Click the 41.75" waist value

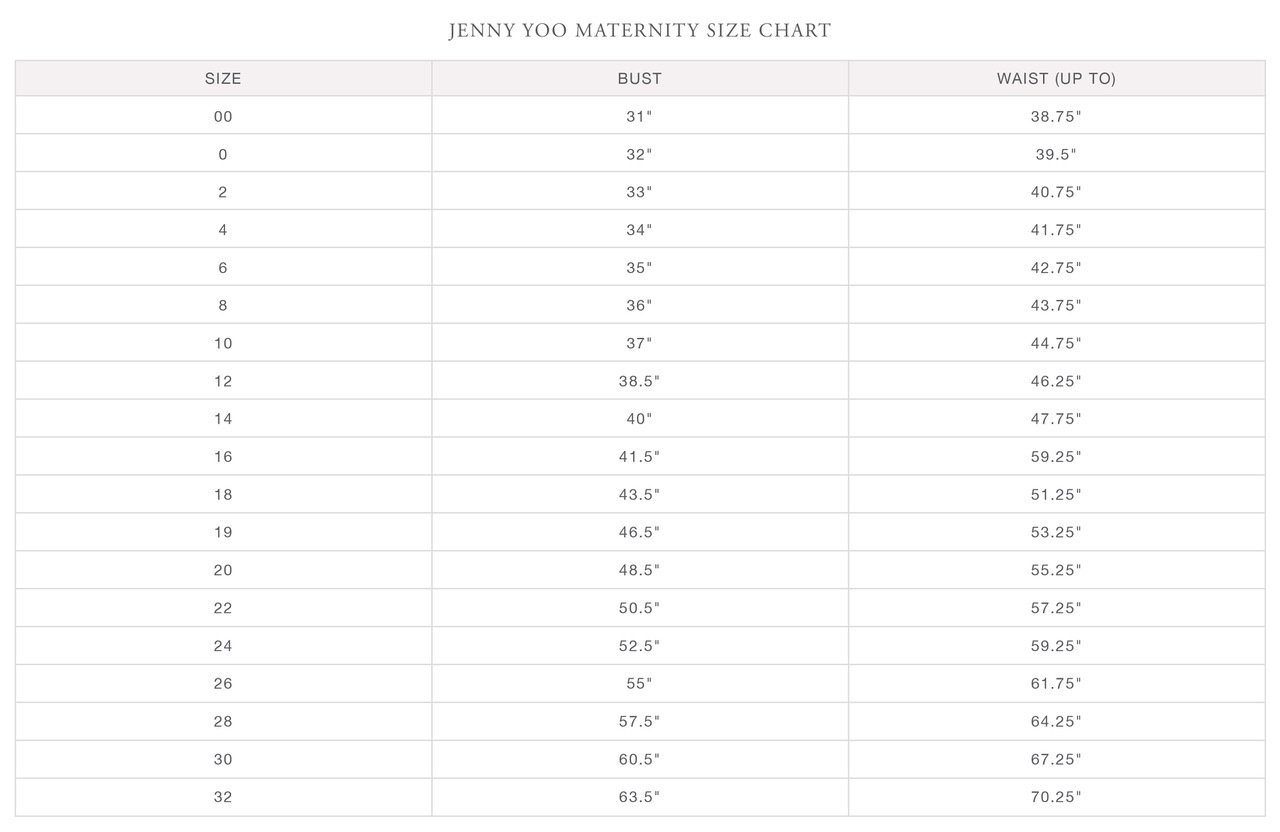click(1056, 230)
